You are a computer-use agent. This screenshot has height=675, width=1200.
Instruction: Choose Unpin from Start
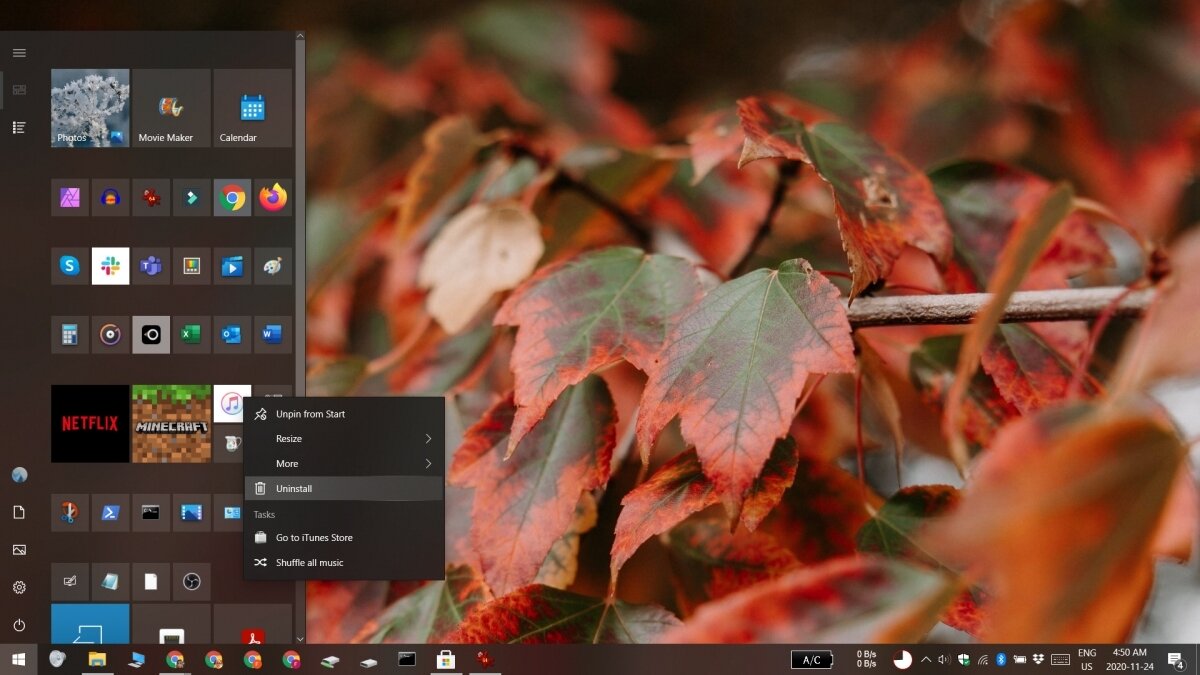point(344,414)
